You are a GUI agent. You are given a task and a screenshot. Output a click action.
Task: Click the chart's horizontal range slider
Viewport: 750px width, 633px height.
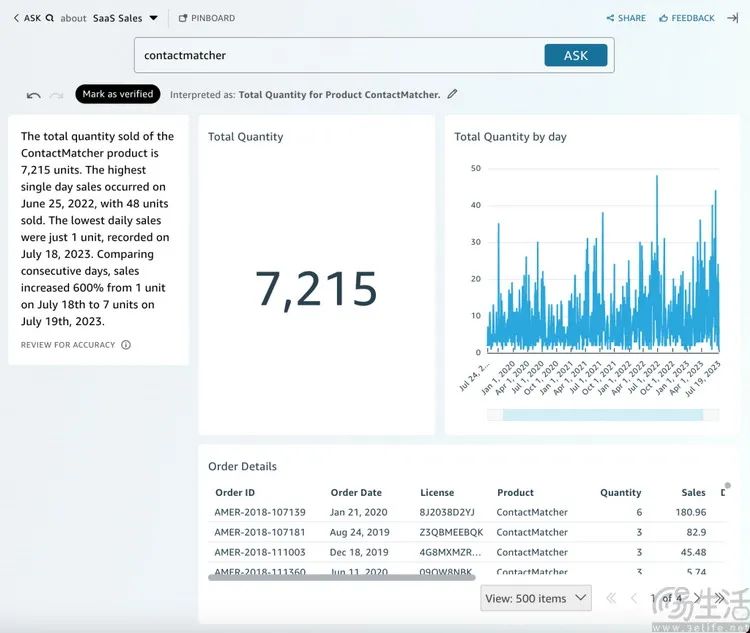pos(603,415)
